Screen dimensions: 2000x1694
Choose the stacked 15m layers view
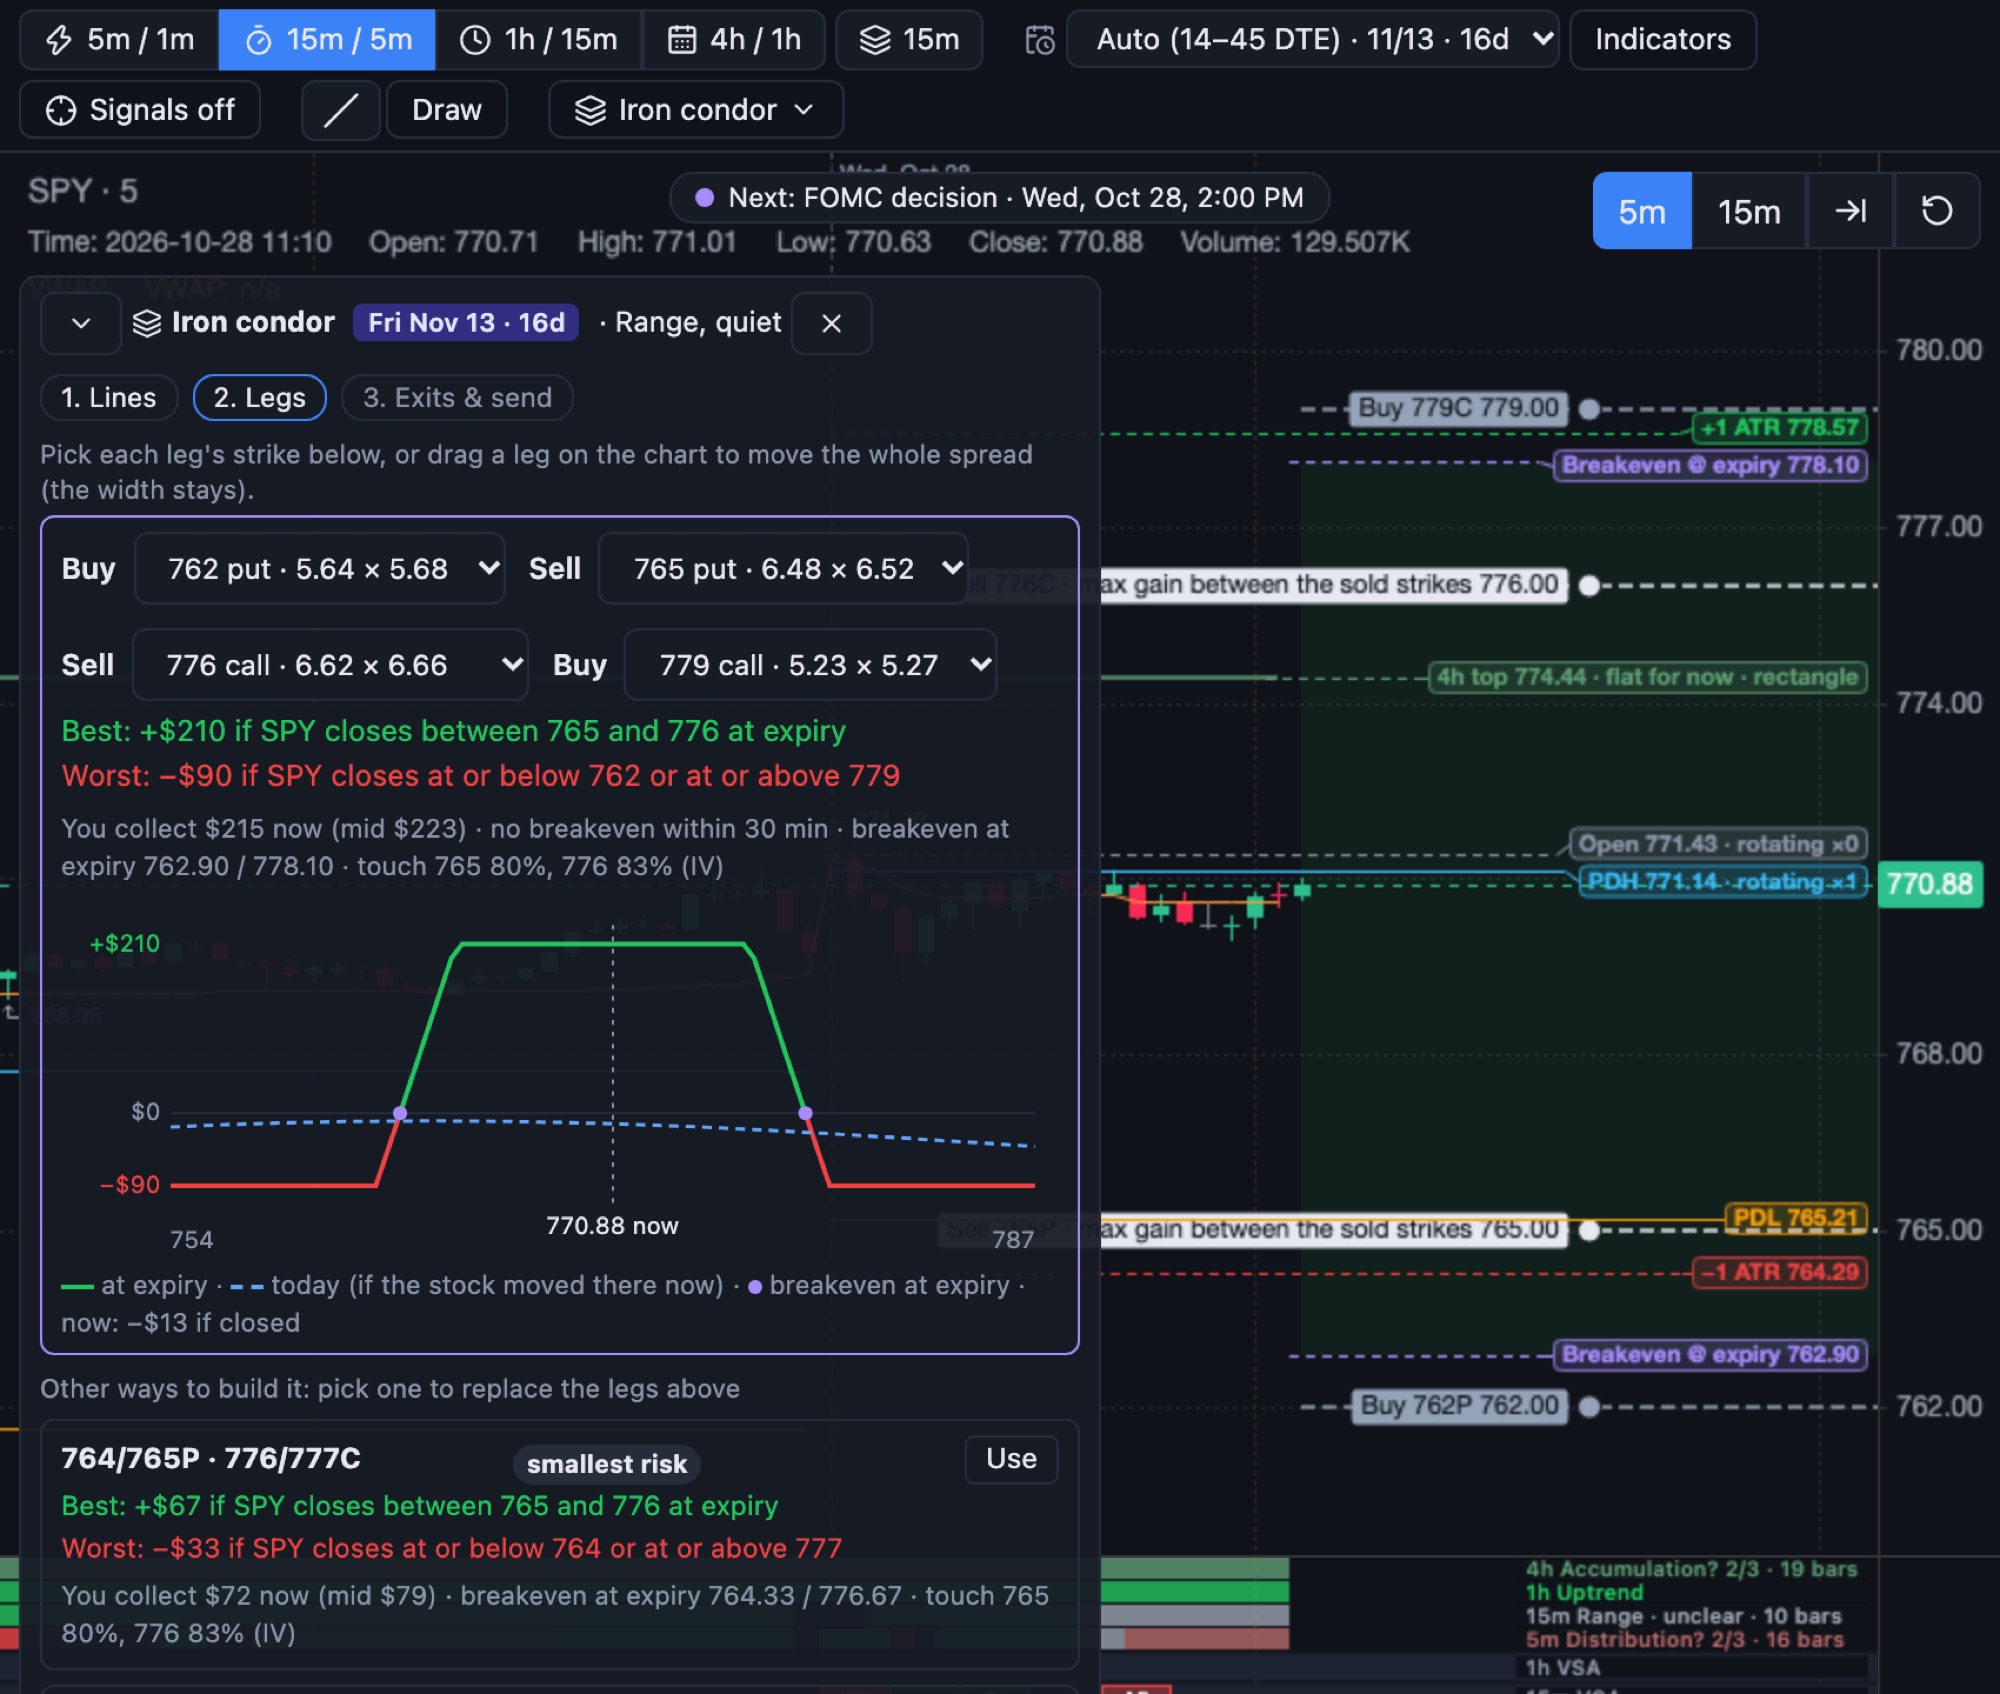pyautogui.click(x=909, y=40)
